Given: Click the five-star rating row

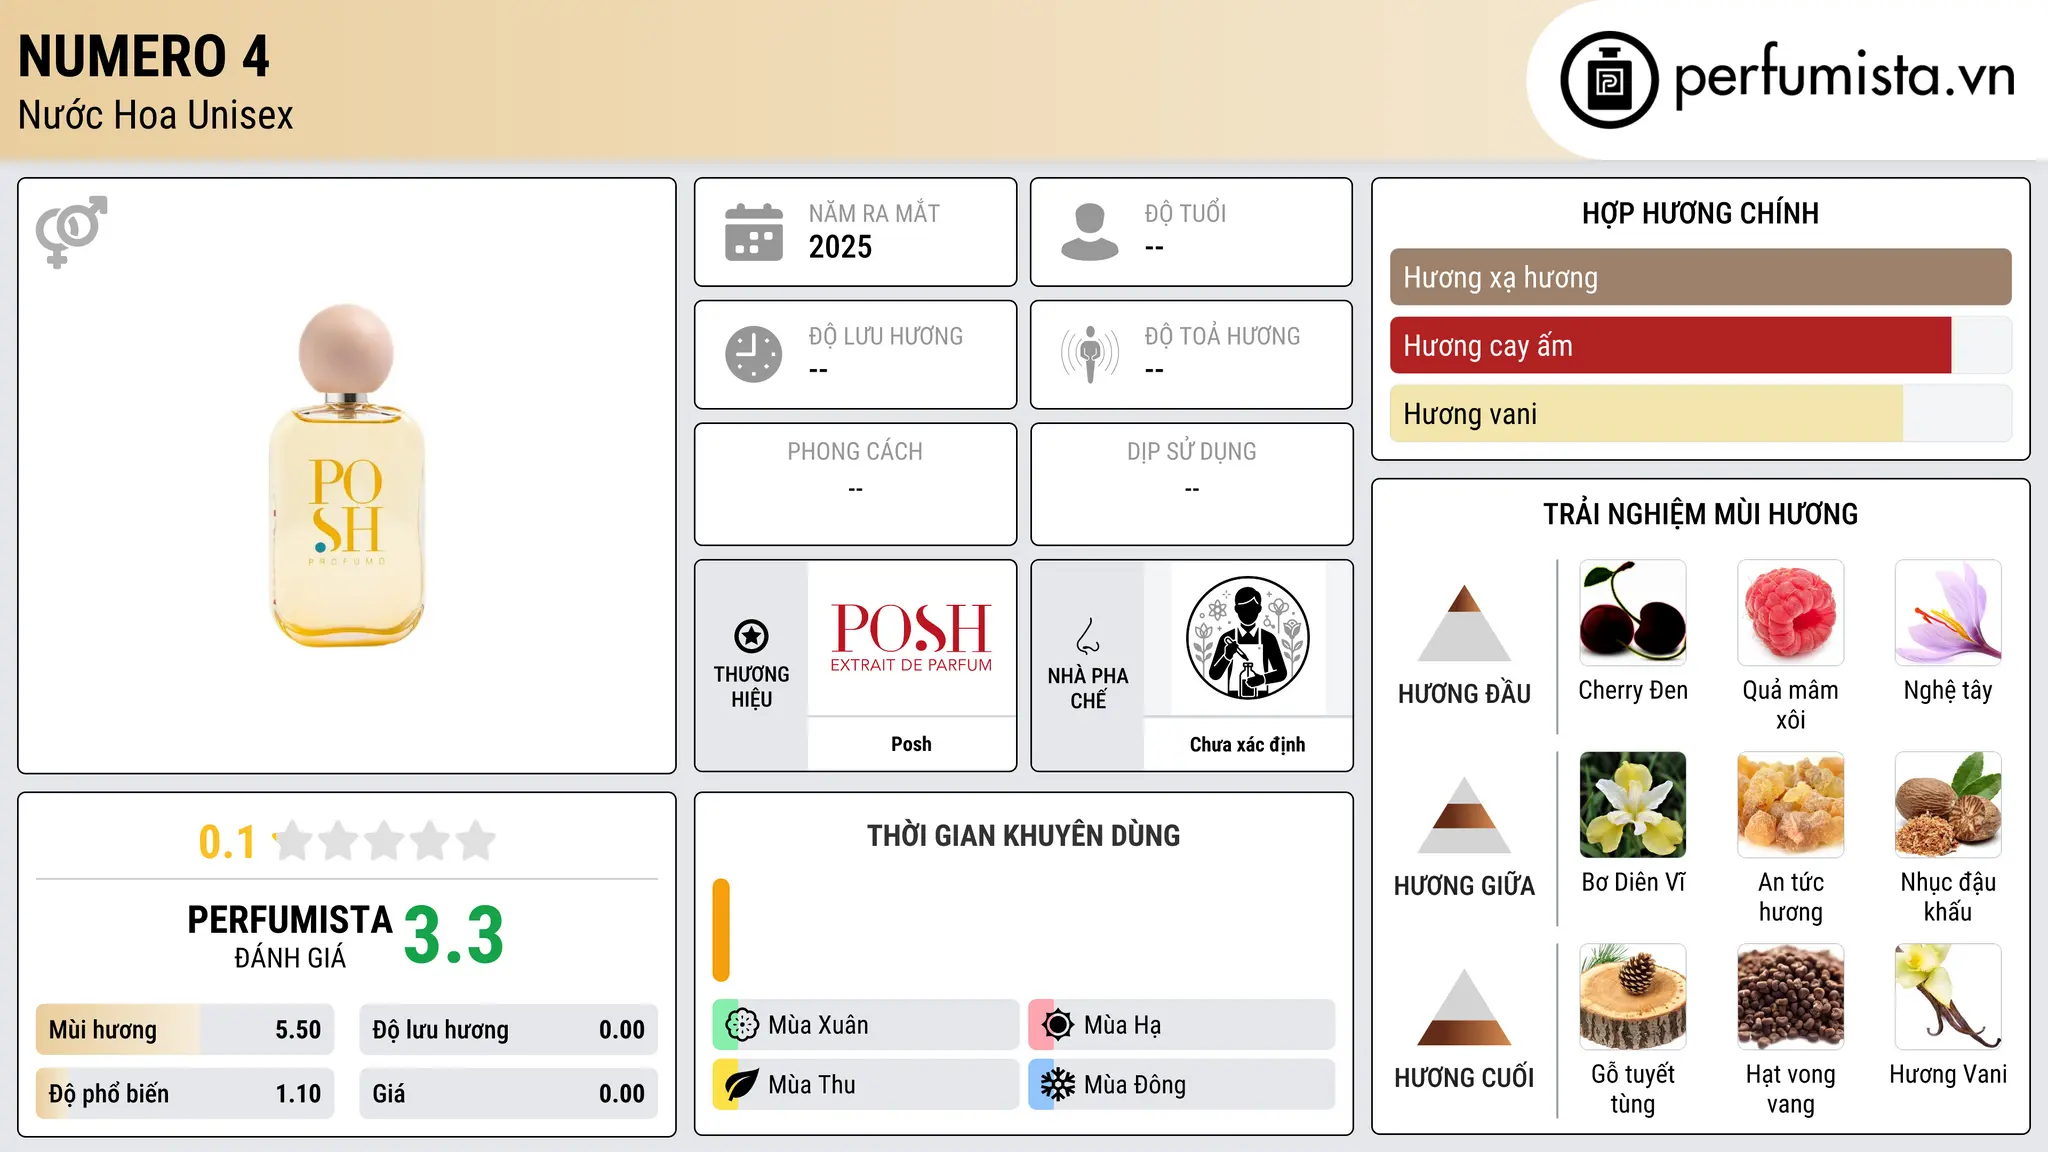Looking at the screenshot, I should tap(385, 841).
